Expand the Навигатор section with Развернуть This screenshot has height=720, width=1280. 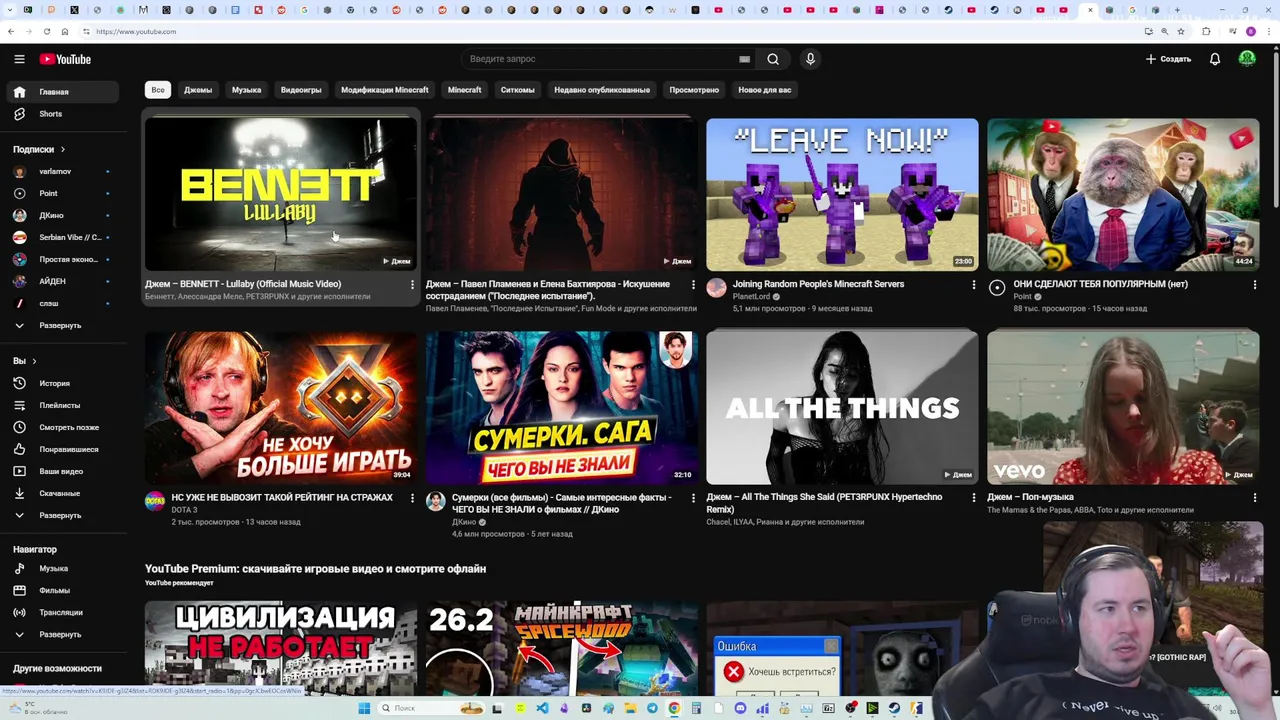point(63,634)
